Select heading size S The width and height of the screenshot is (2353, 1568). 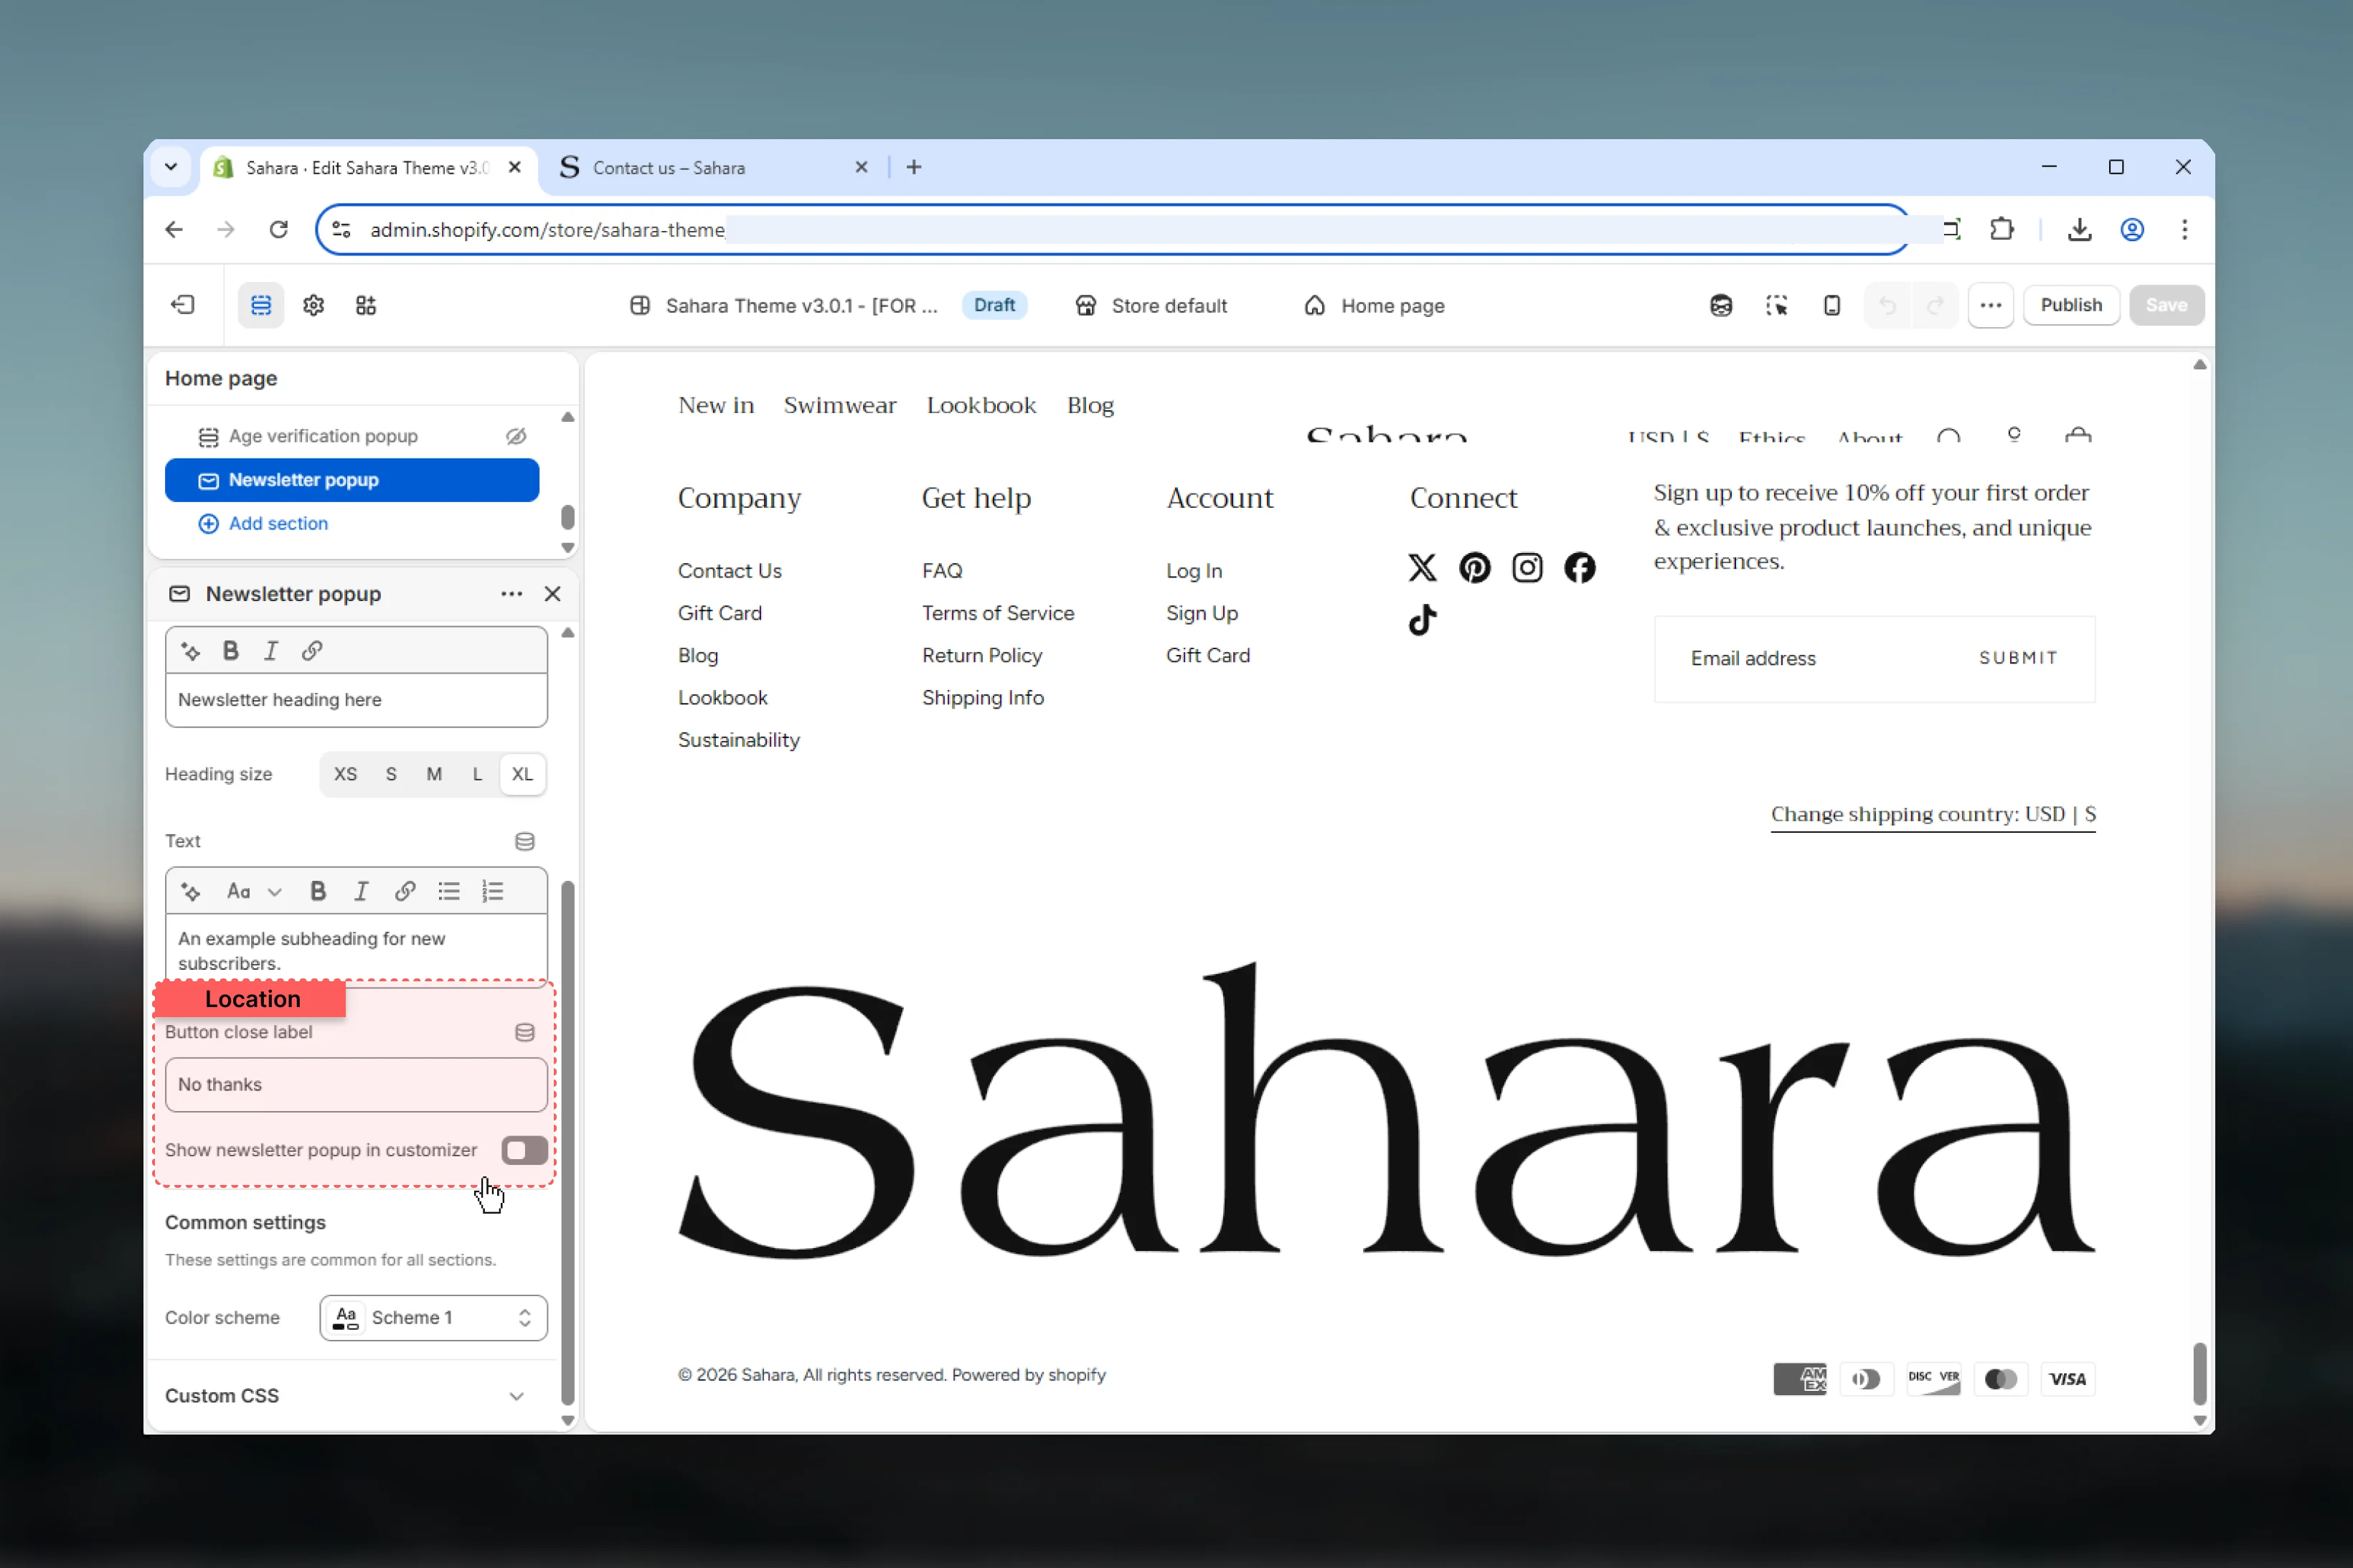tap(391, 774)
